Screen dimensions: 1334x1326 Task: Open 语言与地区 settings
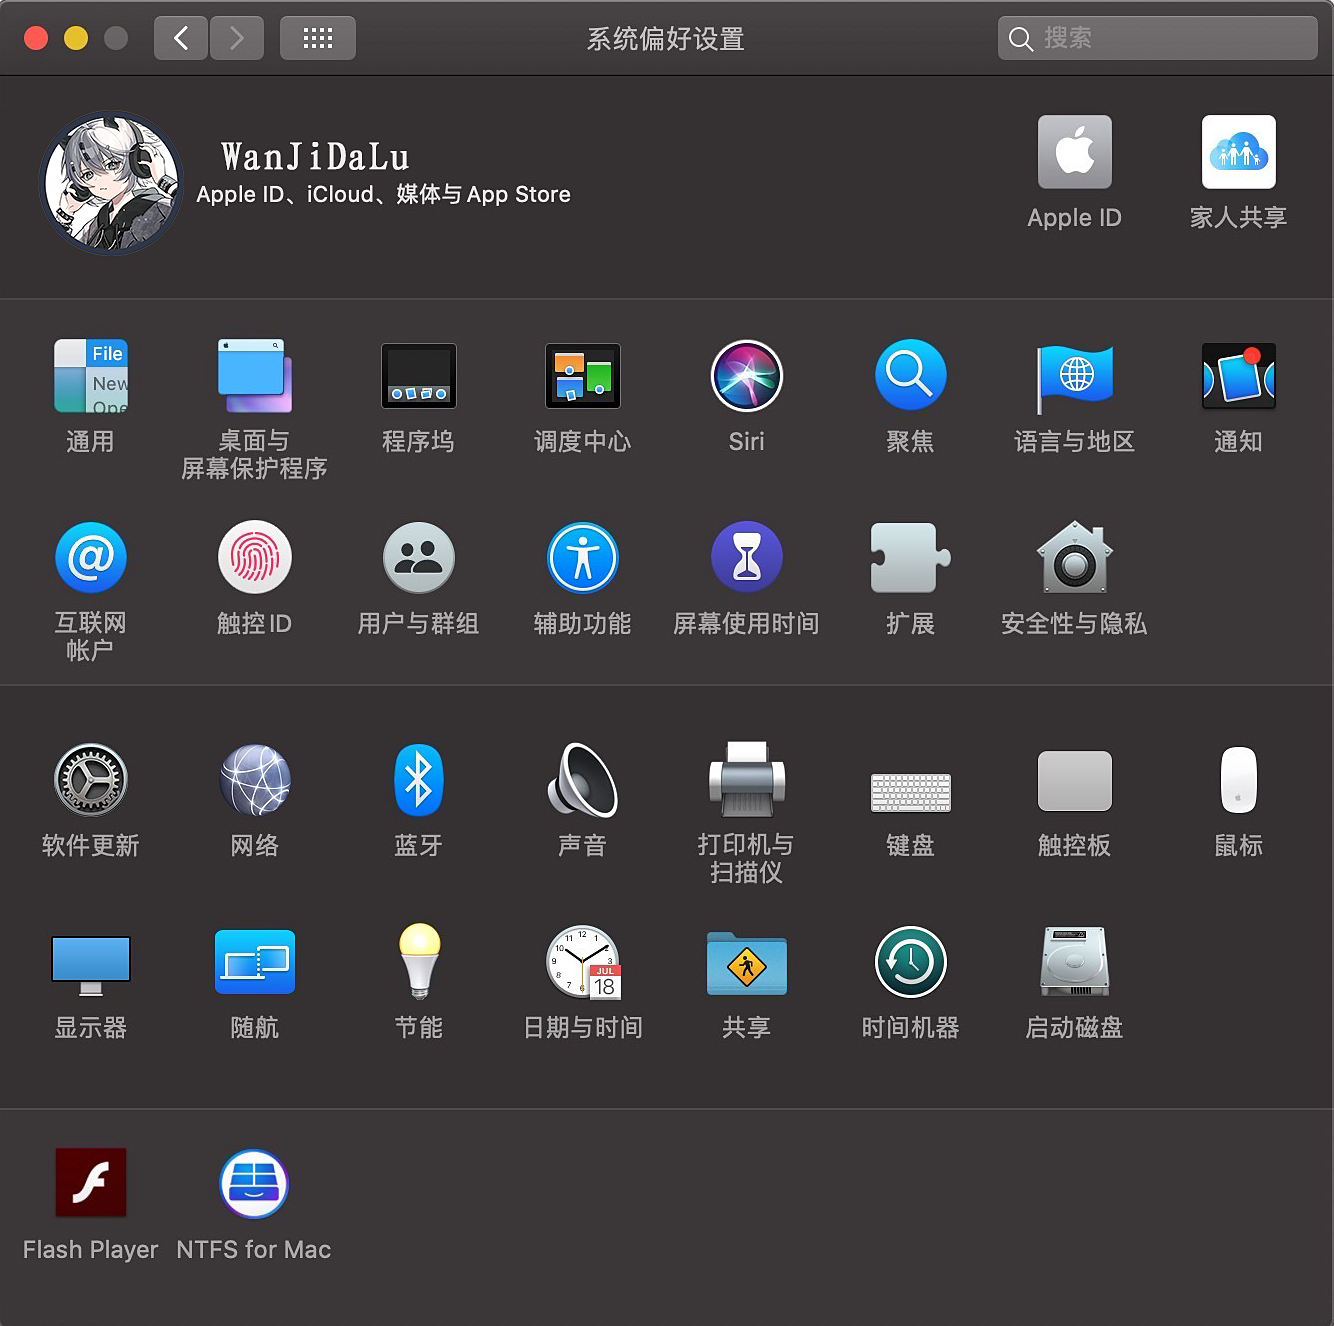[x=1074, y=377]
